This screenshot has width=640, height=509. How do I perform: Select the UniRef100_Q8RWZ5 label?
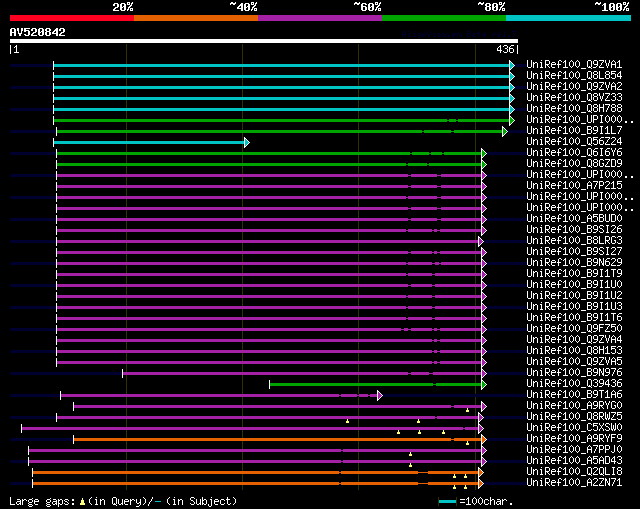(574, 417)
